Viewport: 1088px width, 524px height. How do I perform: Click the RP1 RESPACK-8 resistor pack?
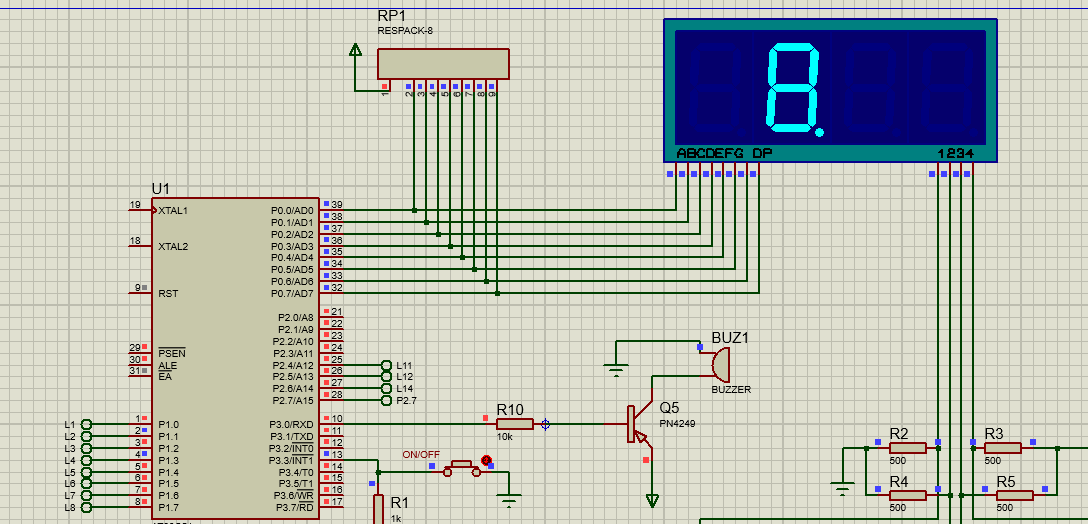(x=443, y=64)
